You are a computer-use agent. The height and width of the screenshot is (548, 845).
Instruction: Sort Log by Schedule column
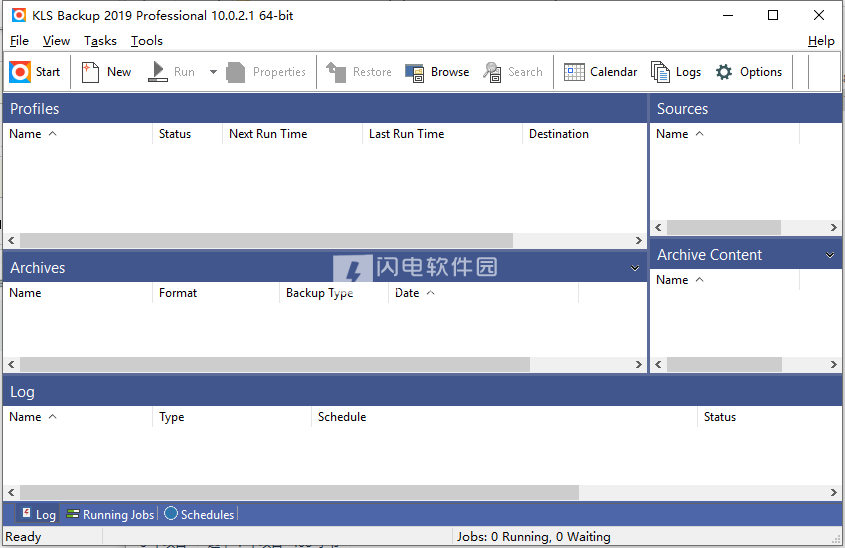[504, 417]
